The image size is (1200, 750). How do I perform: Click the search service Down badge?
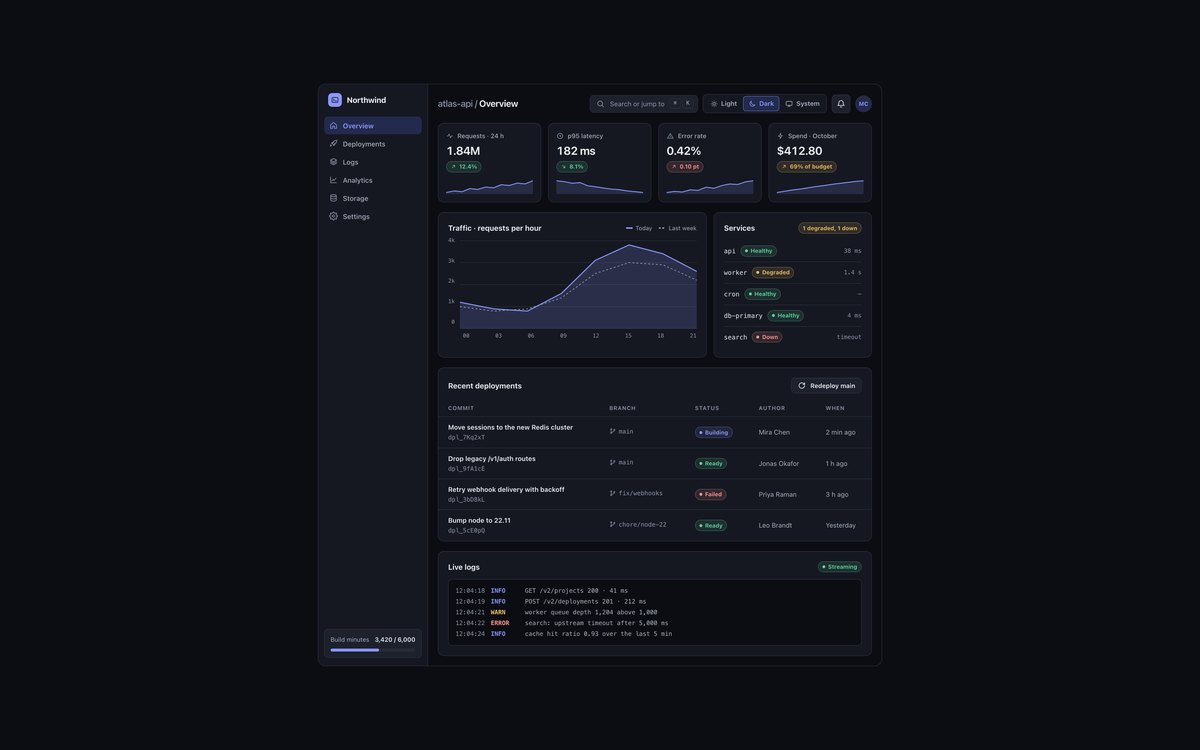point(767,337)
